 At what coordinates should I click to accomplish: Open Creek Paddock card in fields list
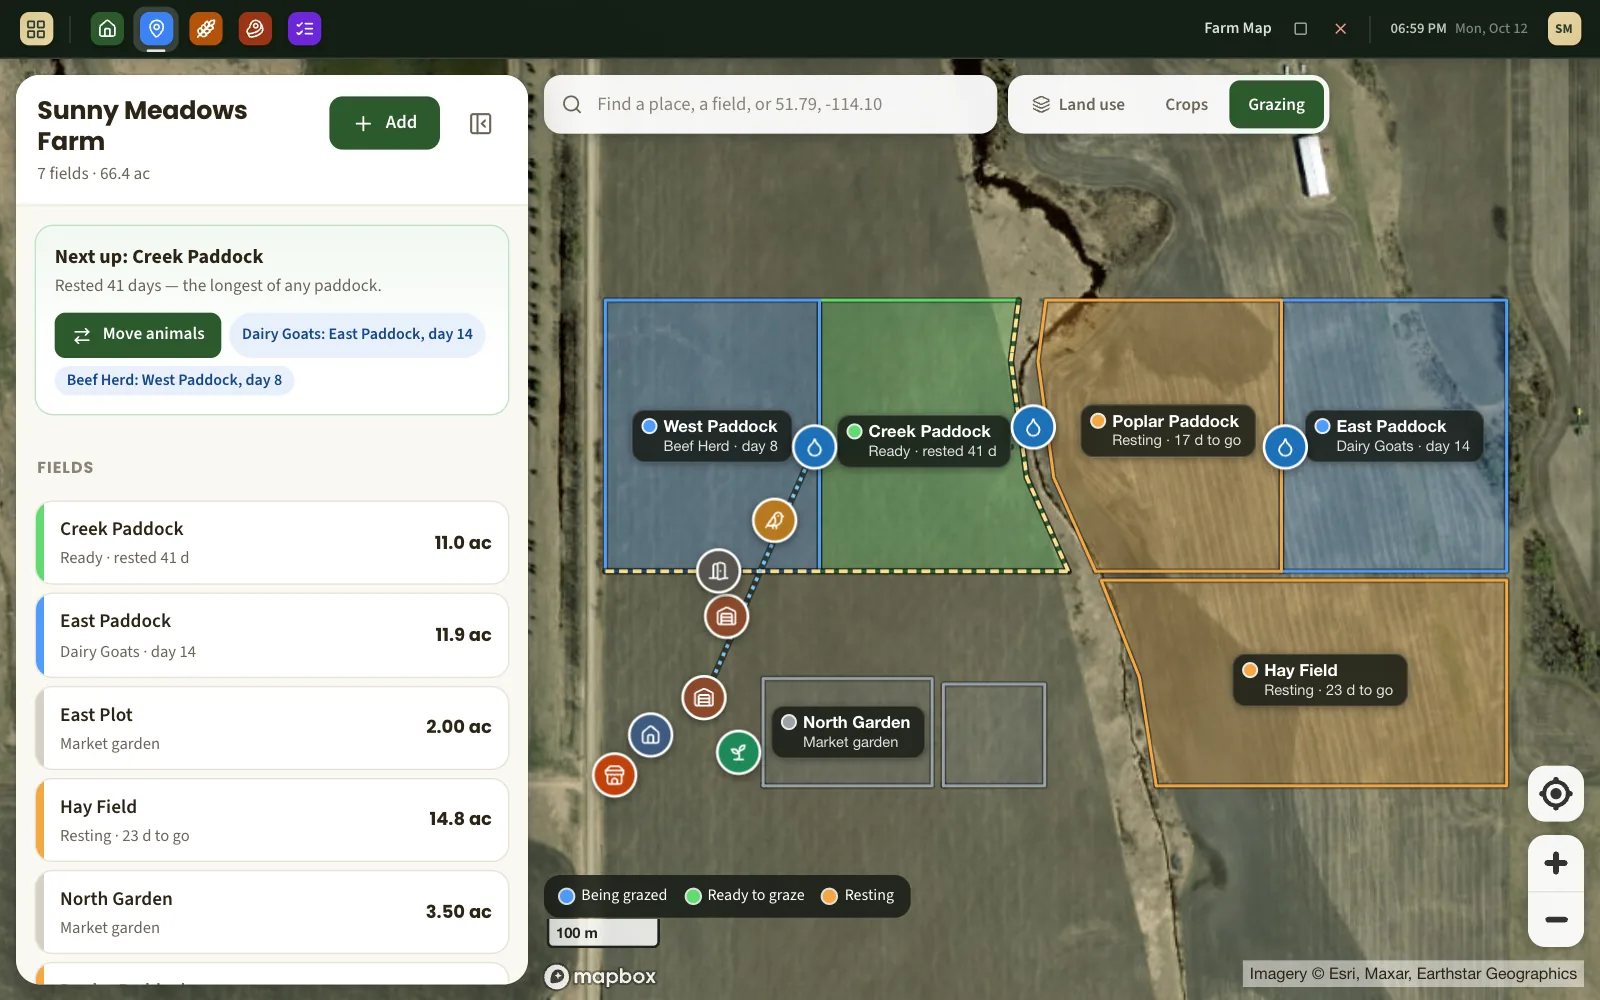click(272, 543)
